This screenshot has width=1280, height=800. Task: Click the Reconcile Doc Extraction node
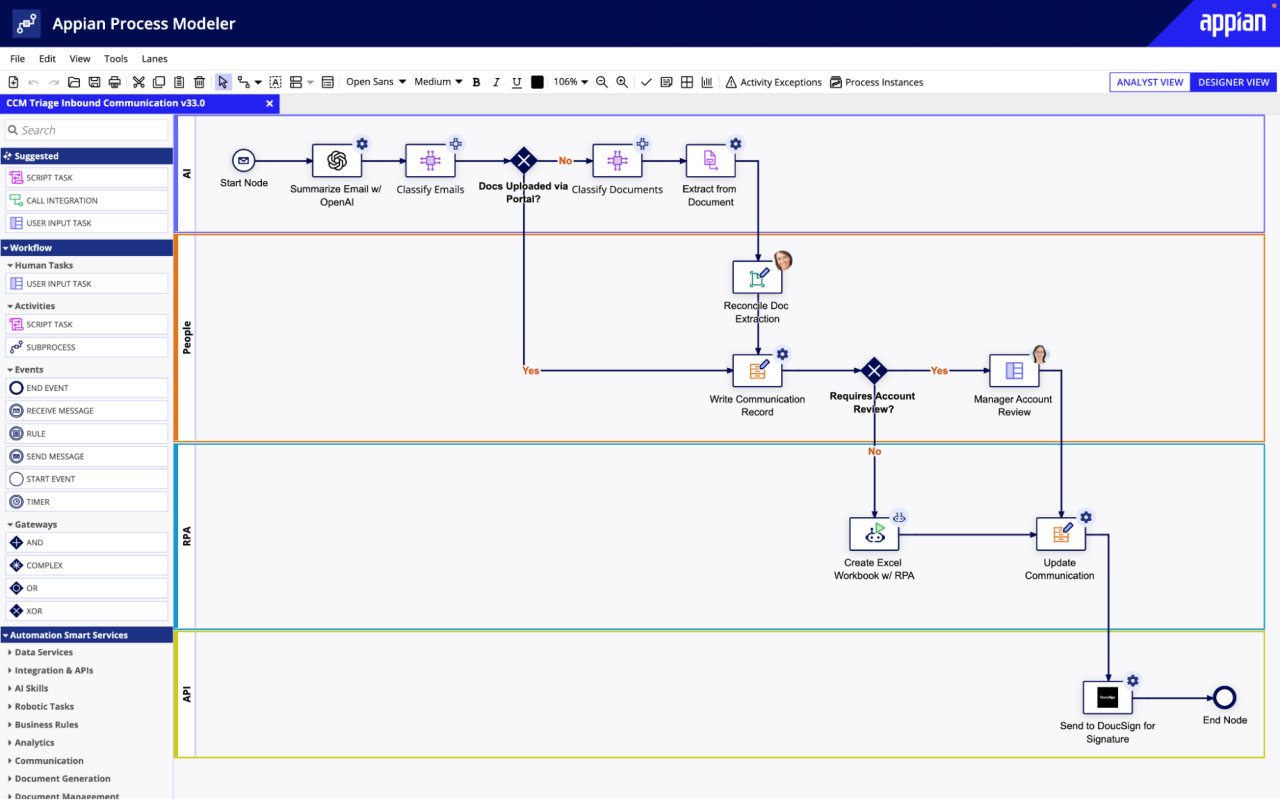click(757, 277)
